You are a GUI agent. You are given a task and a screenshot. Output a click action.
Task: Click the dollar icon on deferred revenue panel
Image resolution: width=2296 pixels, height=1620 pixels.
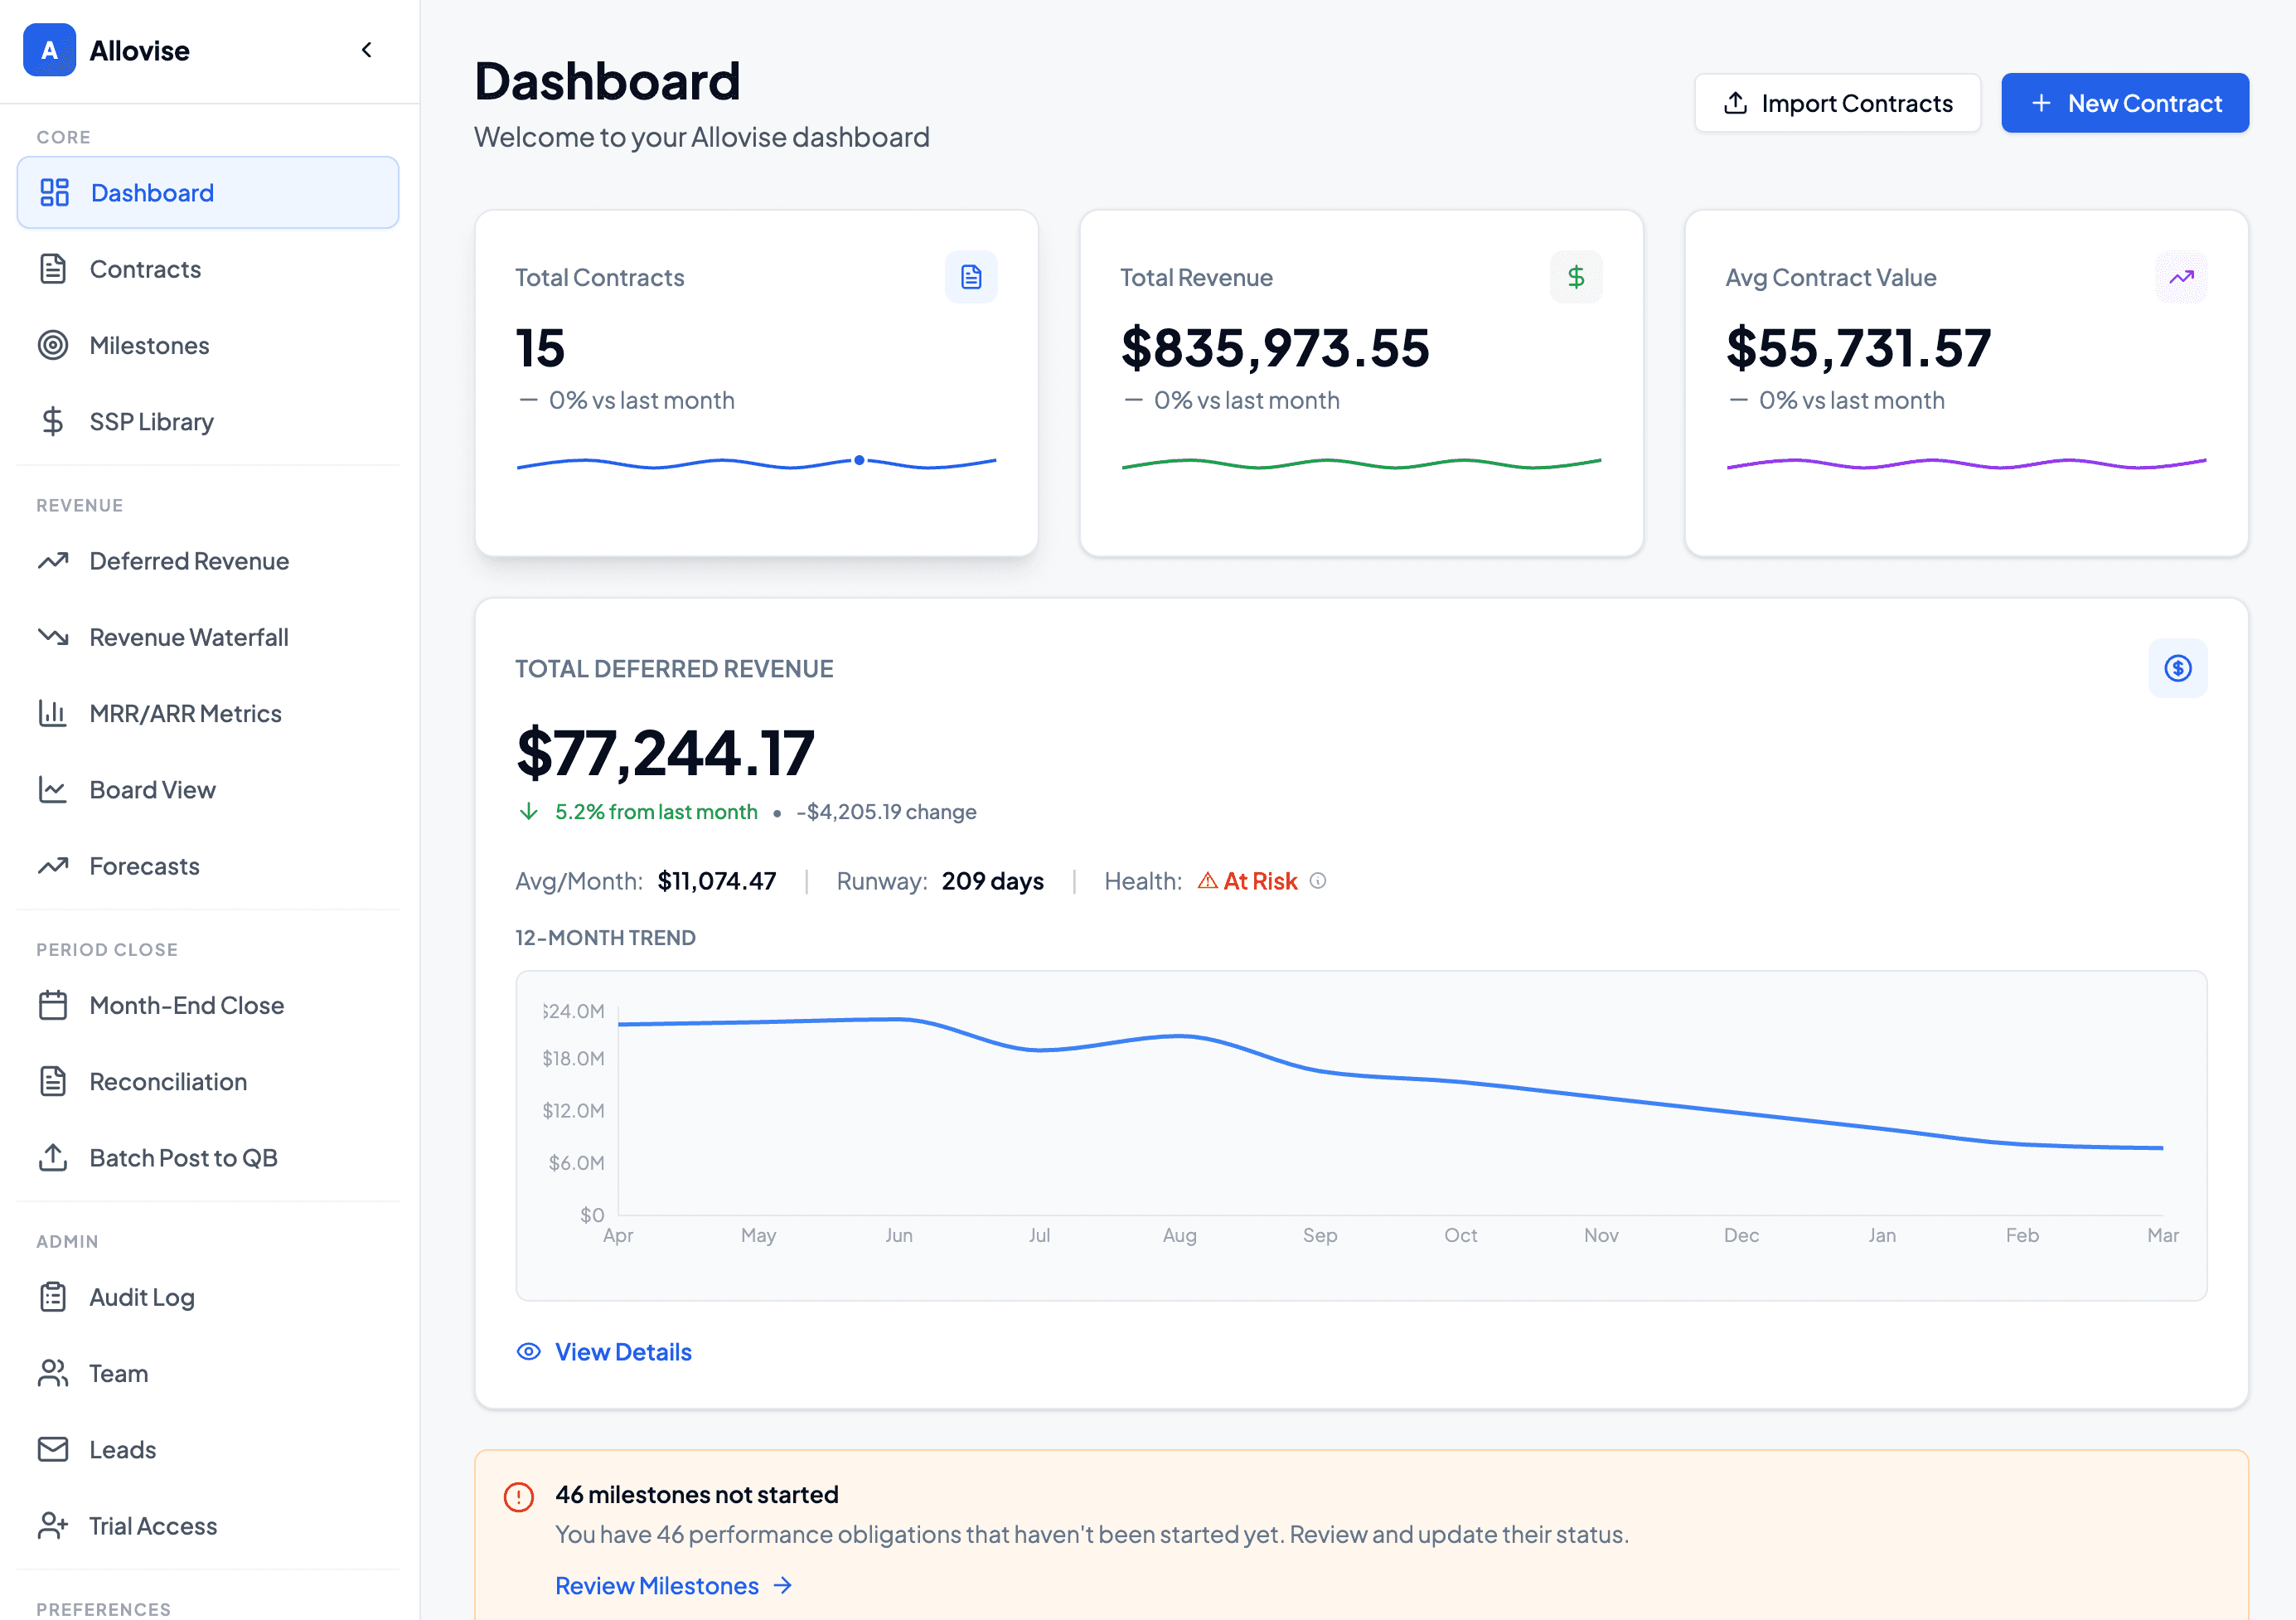click(x=2178, y=668)
